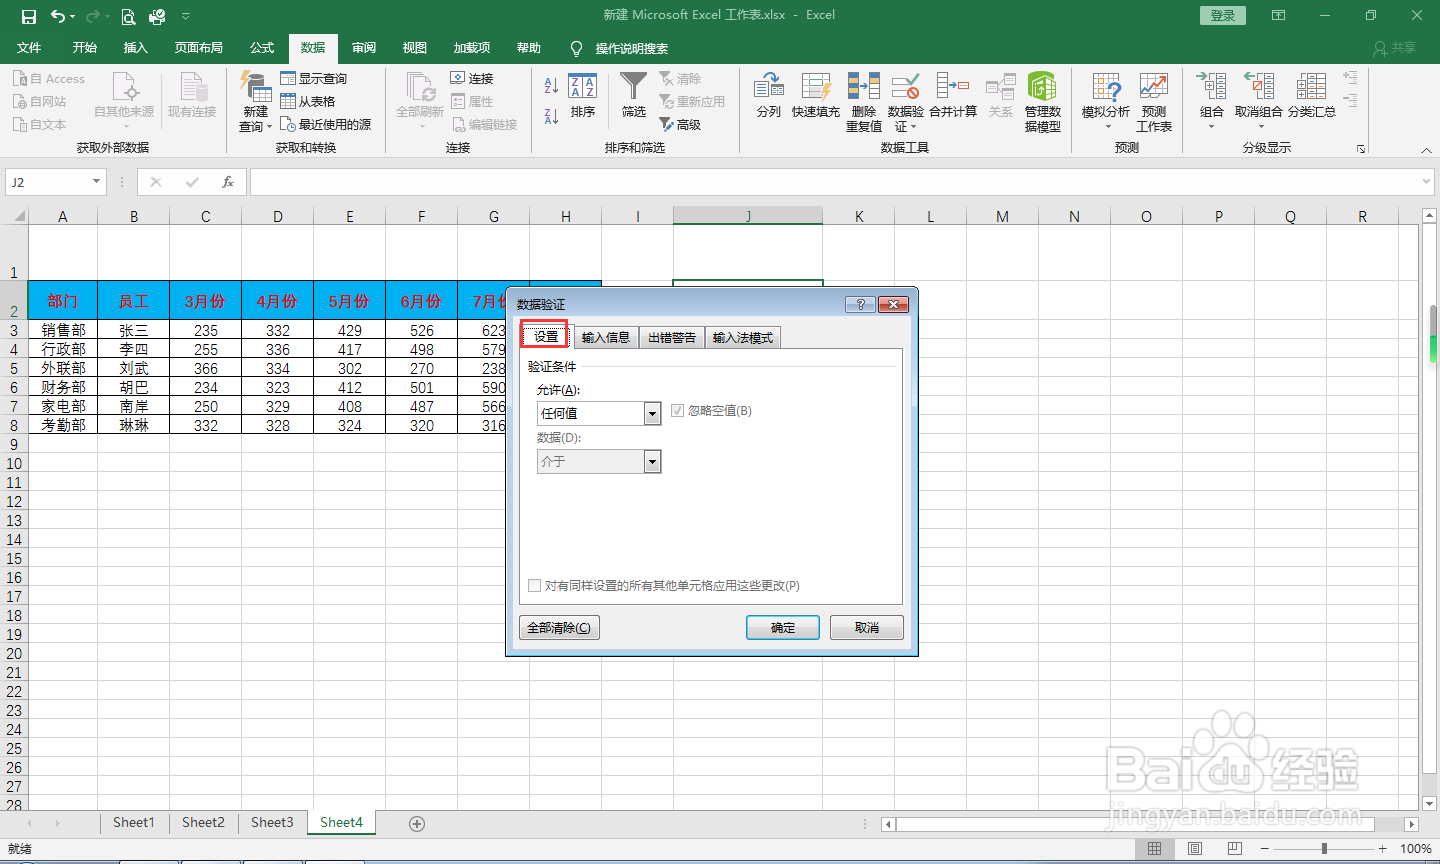Click Data Validation dialog help button
The height and width of the screenshot is (864, 1440).
tap(860, 304)
